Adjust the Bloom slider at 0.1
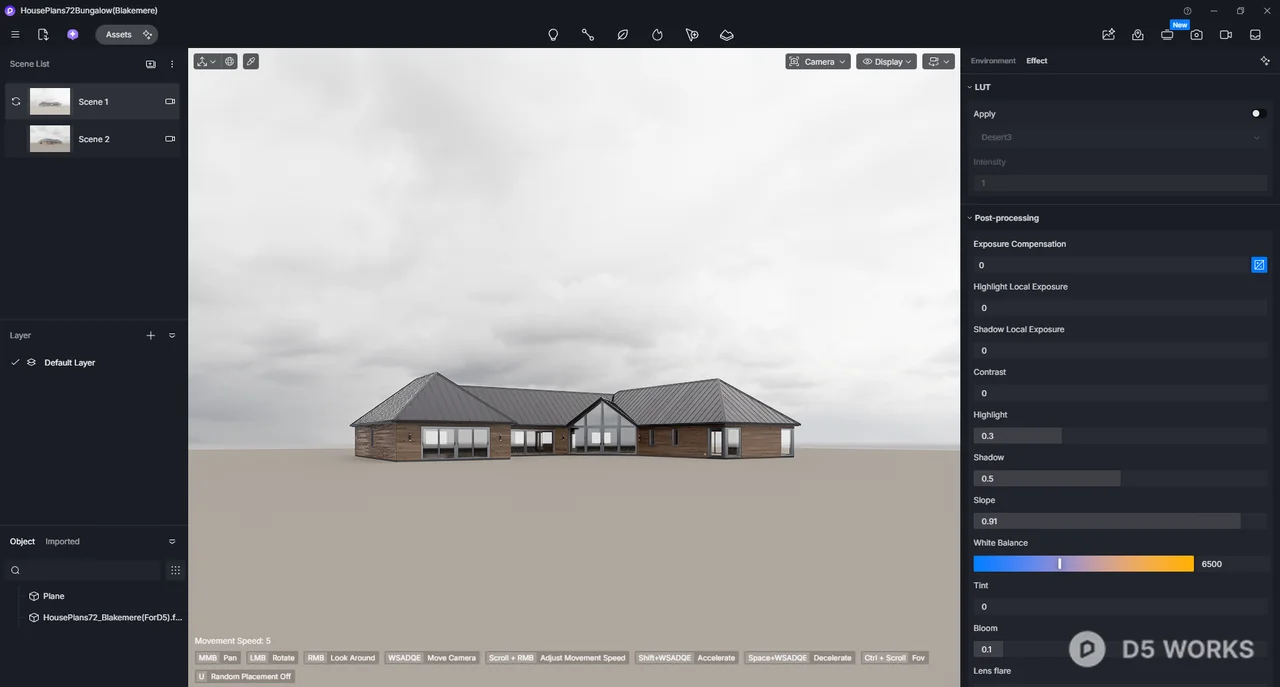The height and width of the screenshot is (687, 1280). (1120, 649)
